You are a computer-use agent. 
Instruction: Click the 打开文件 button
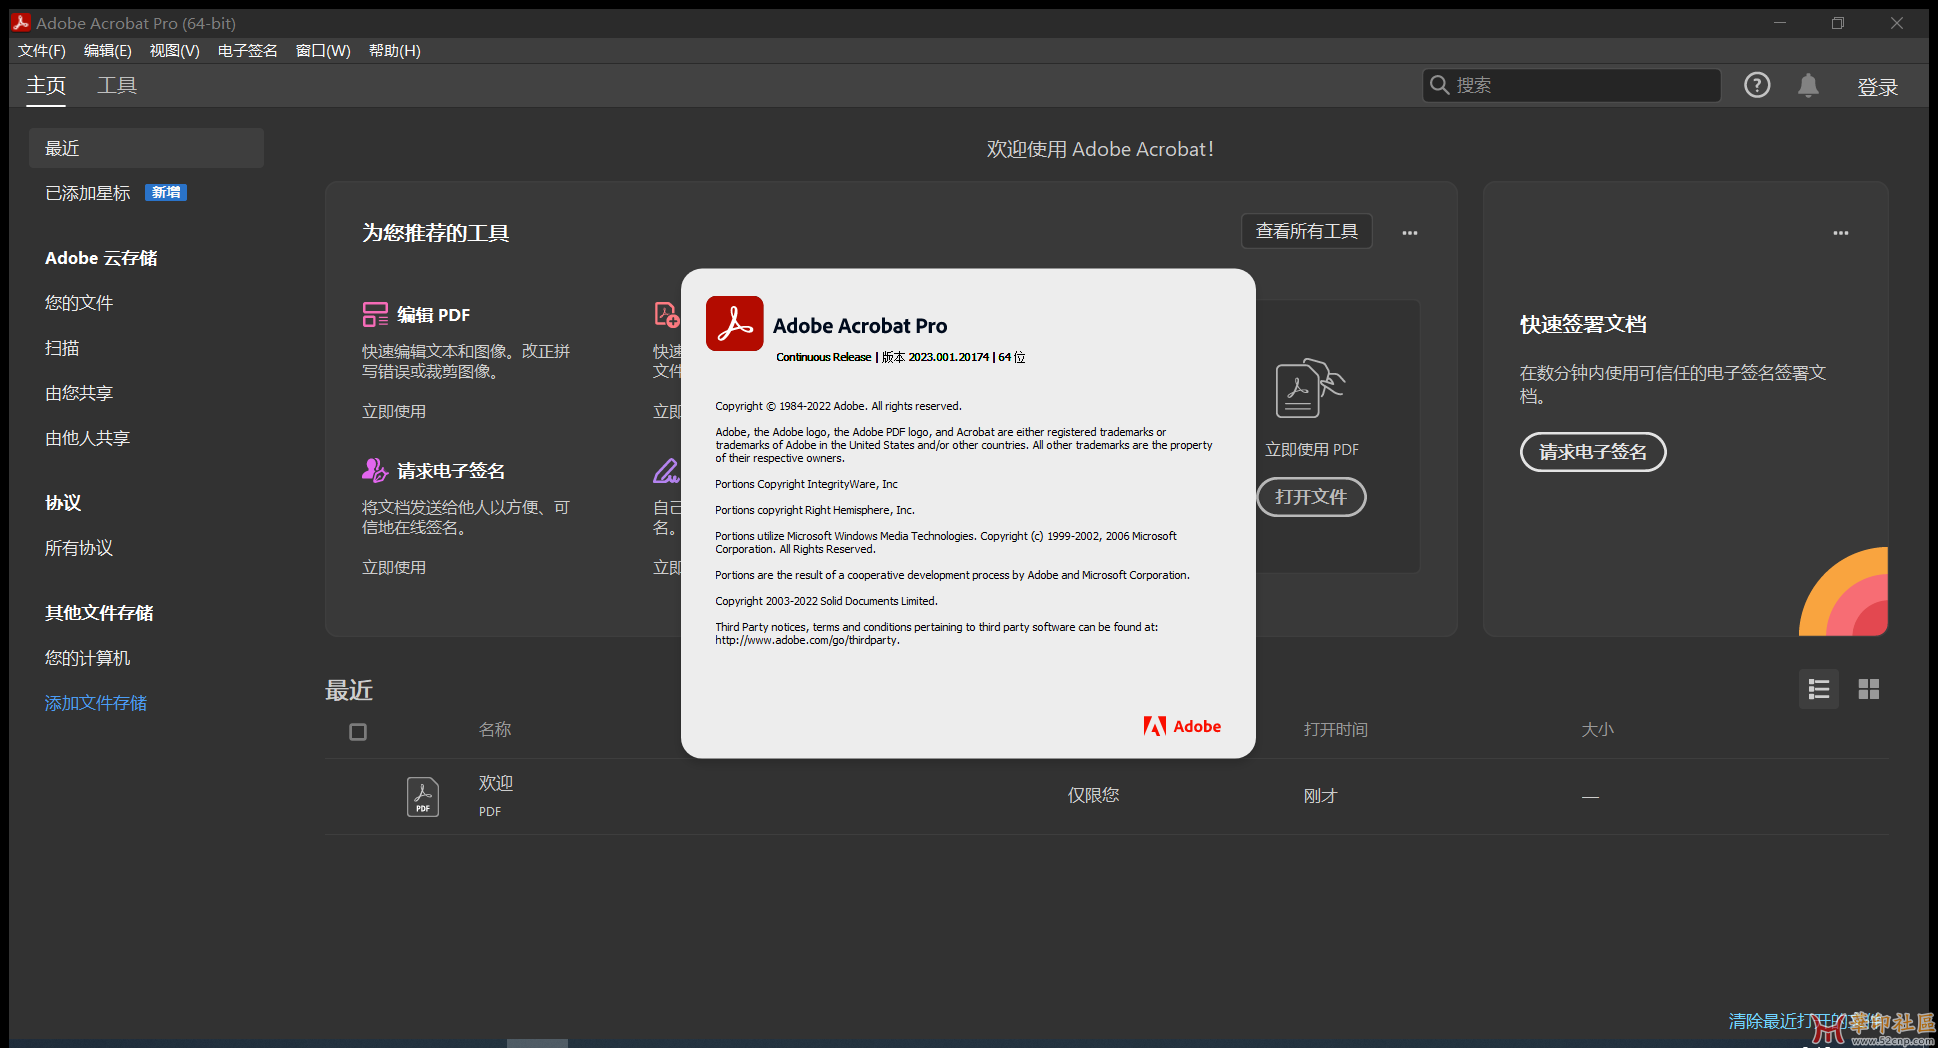coord(1310,497)
